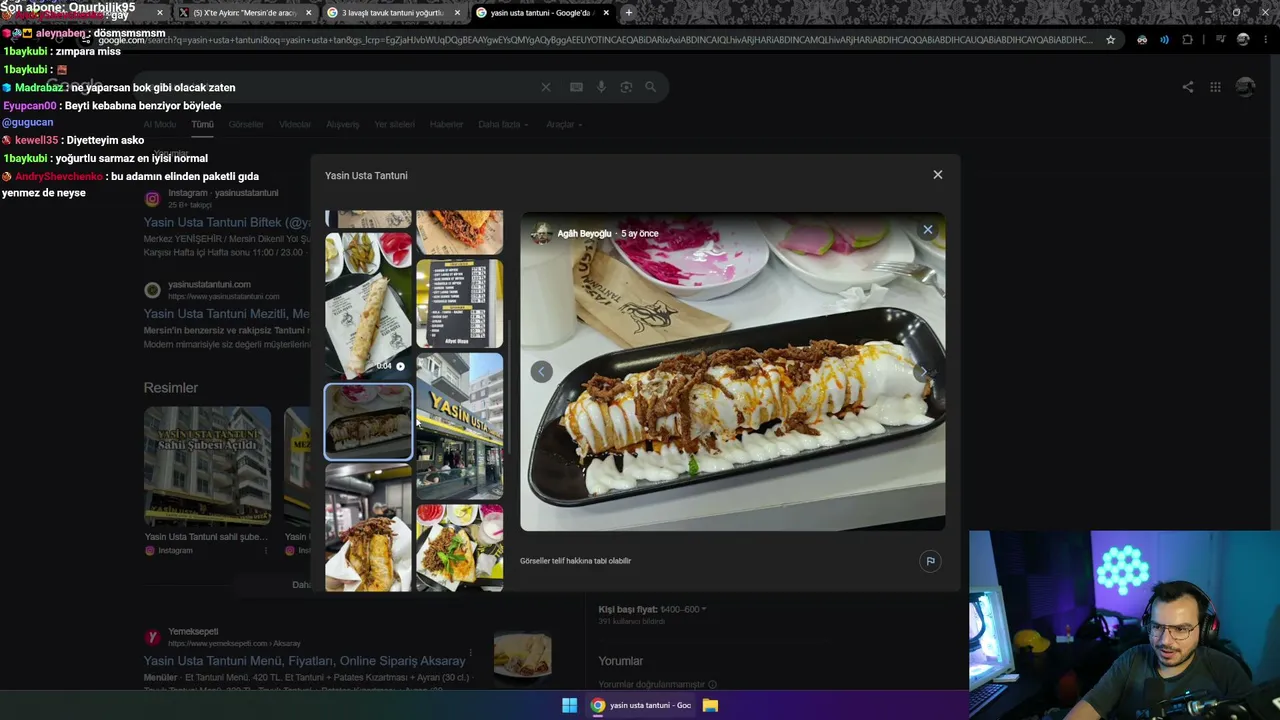Select the Yasin Usta storefront thumbnail

[460, 425]
